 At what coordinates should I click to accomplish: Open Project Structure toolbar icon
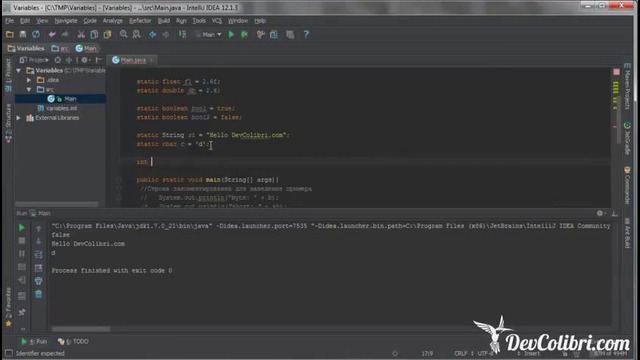tap(274, 35)
